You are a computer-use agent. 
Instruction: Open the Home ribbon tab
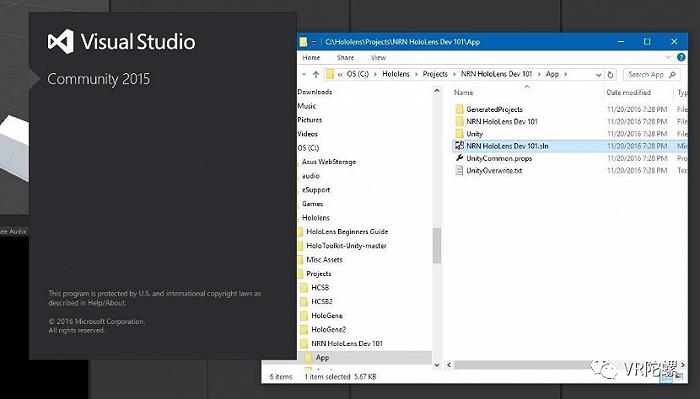[x=311, y=58]
